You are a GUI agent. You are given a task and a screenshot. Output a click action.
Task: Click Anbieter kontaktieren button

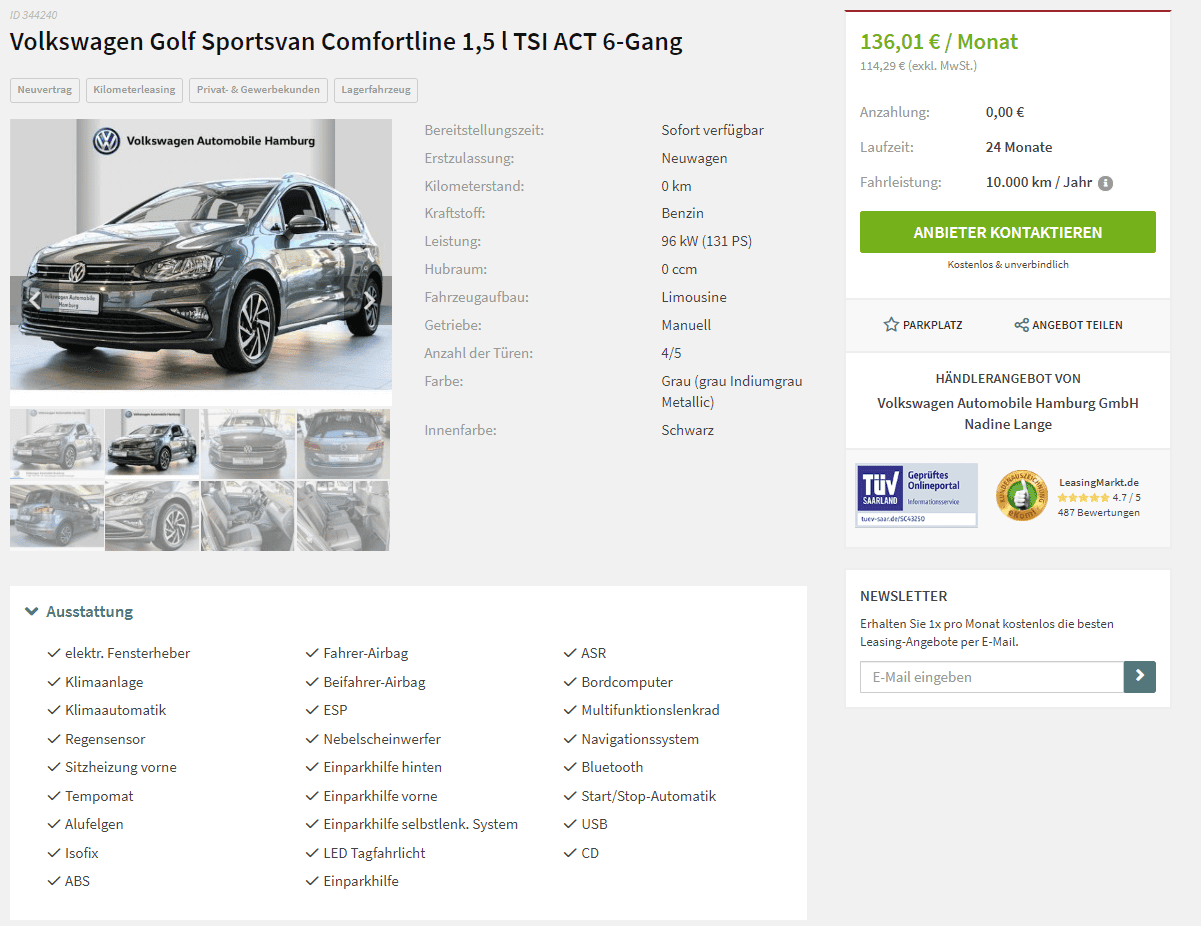point(1008,232)
